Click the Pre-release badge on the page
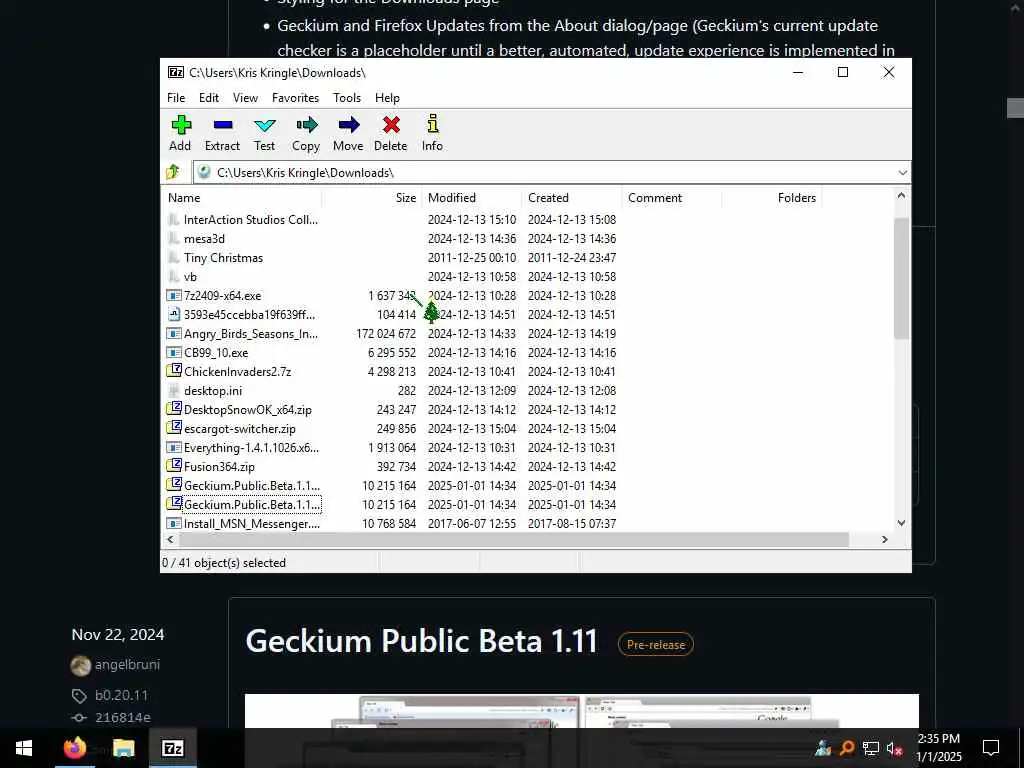1024x768 pixels. [x=656, y=645]
